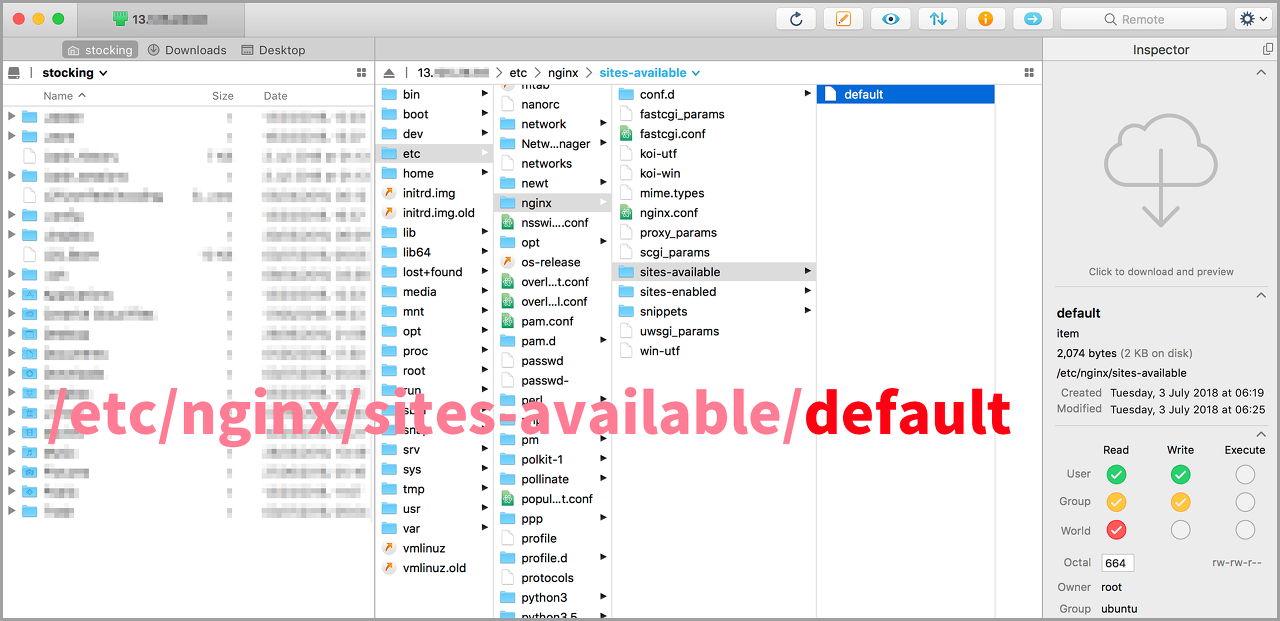Screen dimensions: 1280x621
Task: Select the koi-utf file icon
Action: click(x=626, y=154)
